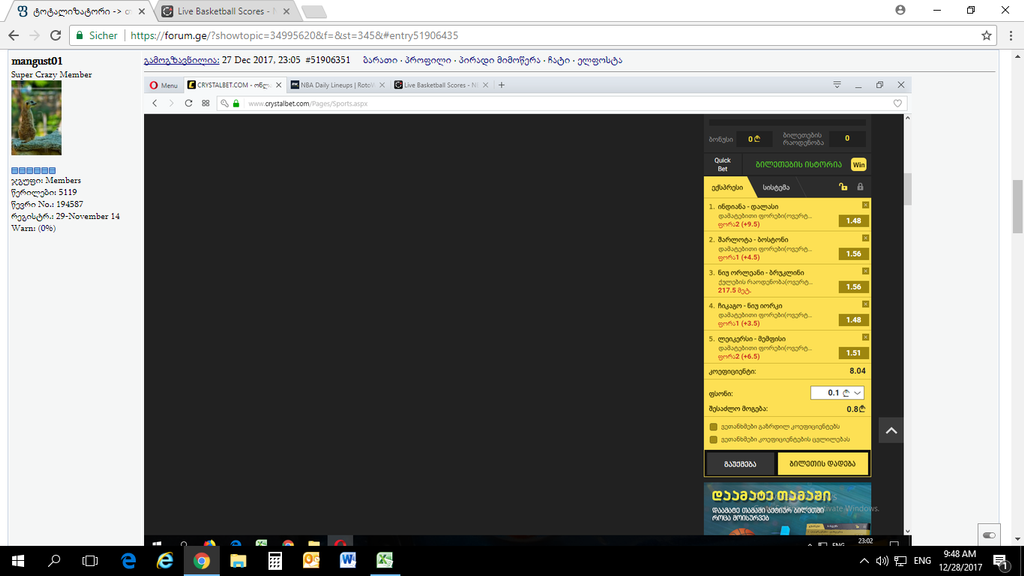Click the scroll-to-top chevron button

click(891, 430)
